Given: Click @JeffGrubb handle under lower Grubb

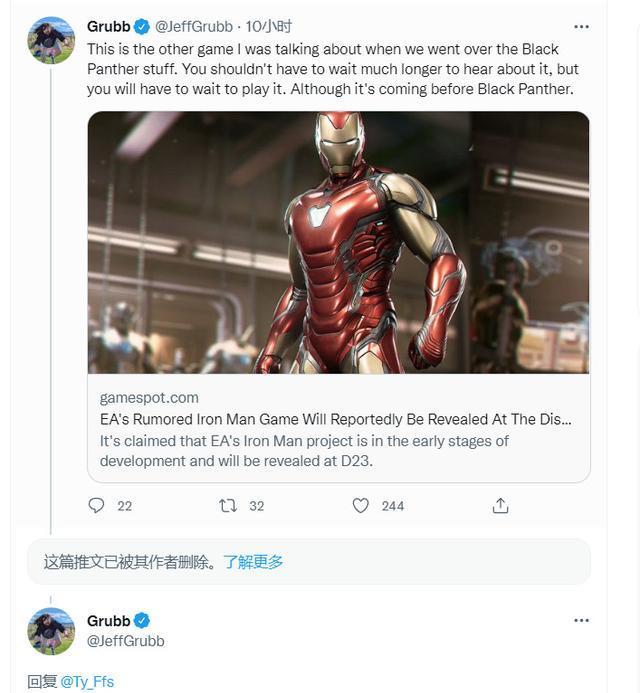Looking at the screenshot, I should click(126, 641).
